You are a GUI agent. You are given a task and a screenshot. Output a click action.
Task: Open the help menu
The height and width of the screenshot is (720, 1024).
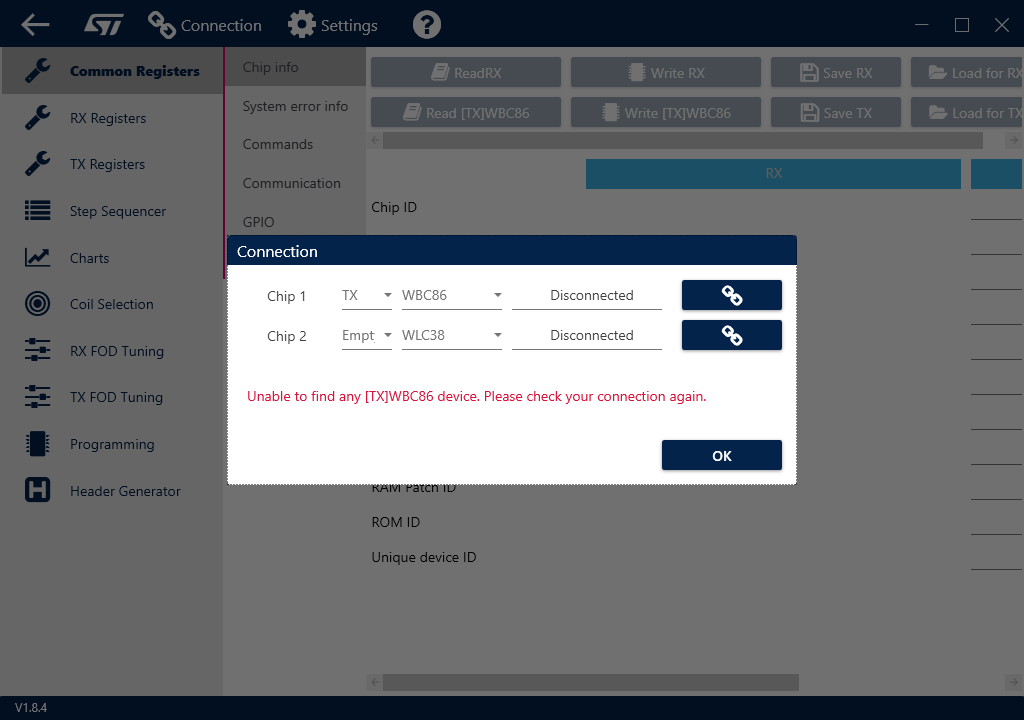(x=426, y=24)
